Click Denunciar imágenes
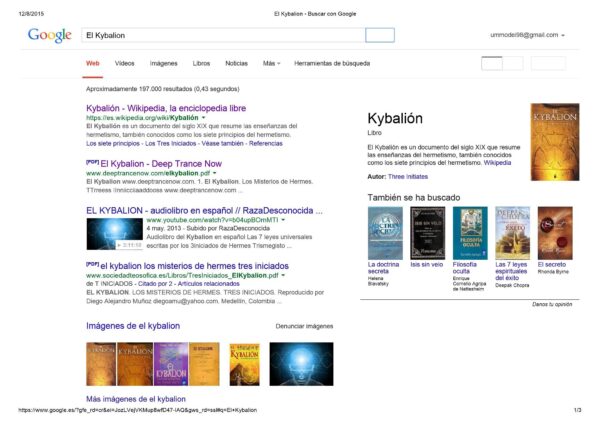Screen dimensions: 600x424 [304, 326]
